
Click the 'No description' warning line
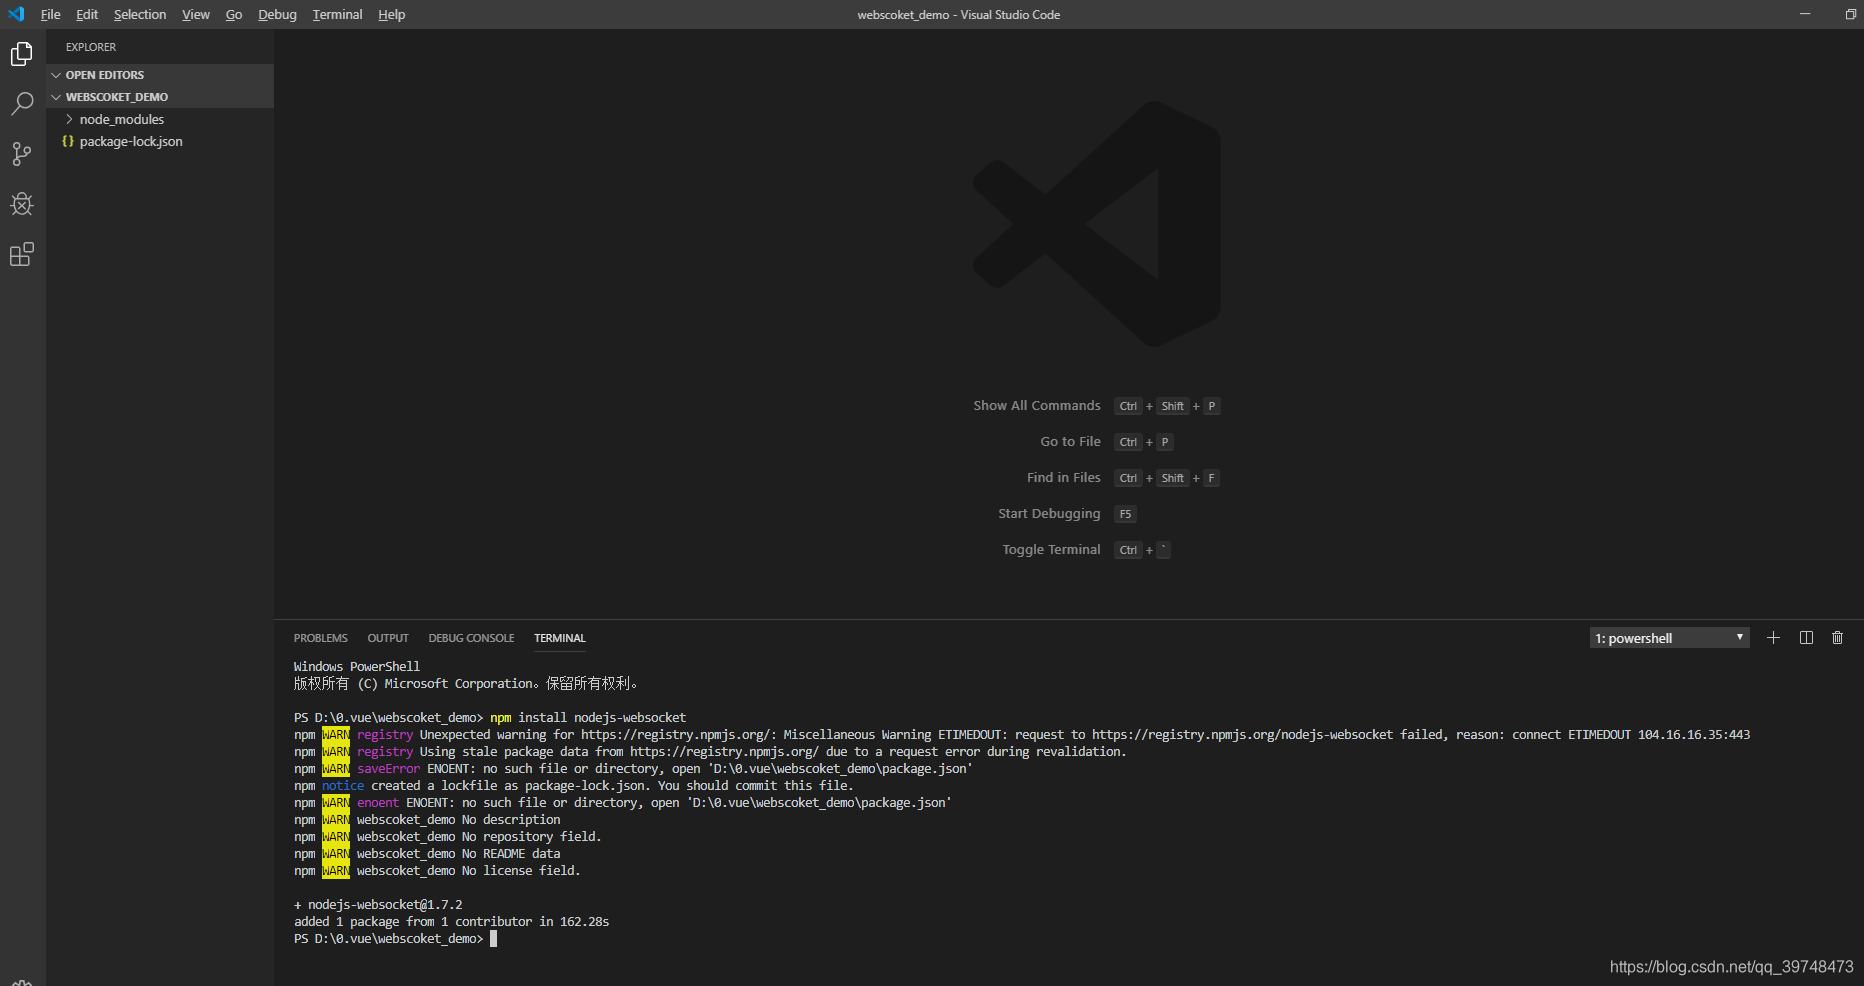(x=427, y=820)
